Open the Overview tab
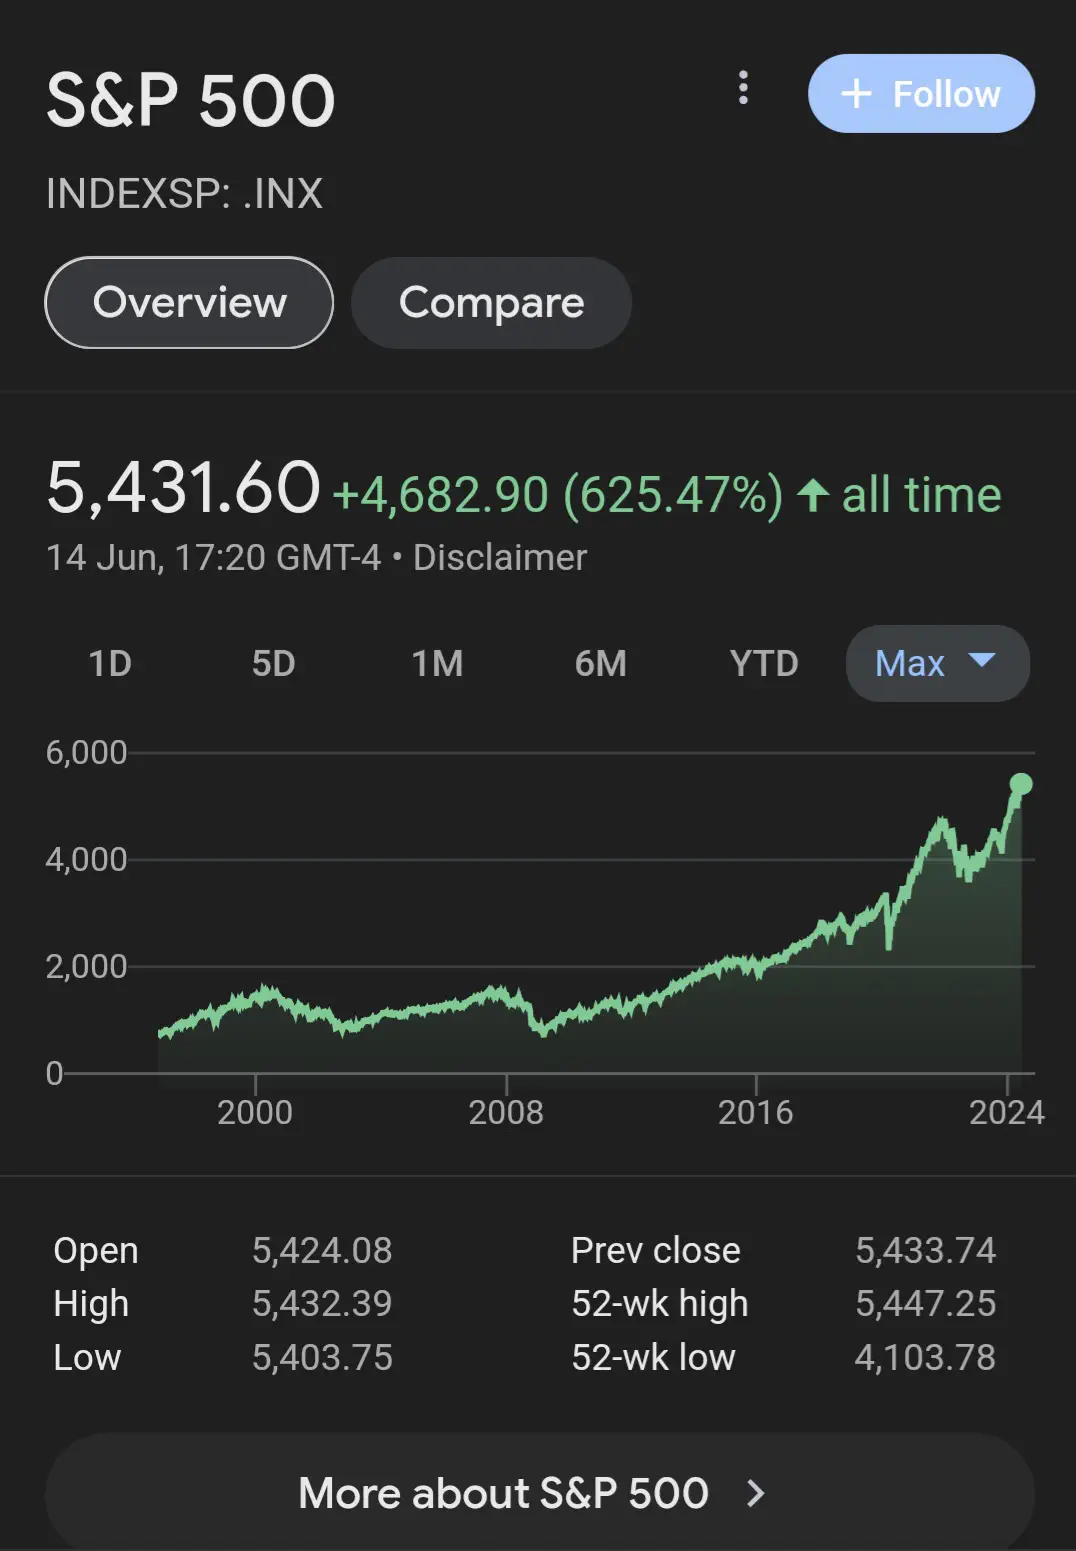Image resolution: width=1076 pixels, height=1551 pixels. pyautogui.click(x=189, y=303)
